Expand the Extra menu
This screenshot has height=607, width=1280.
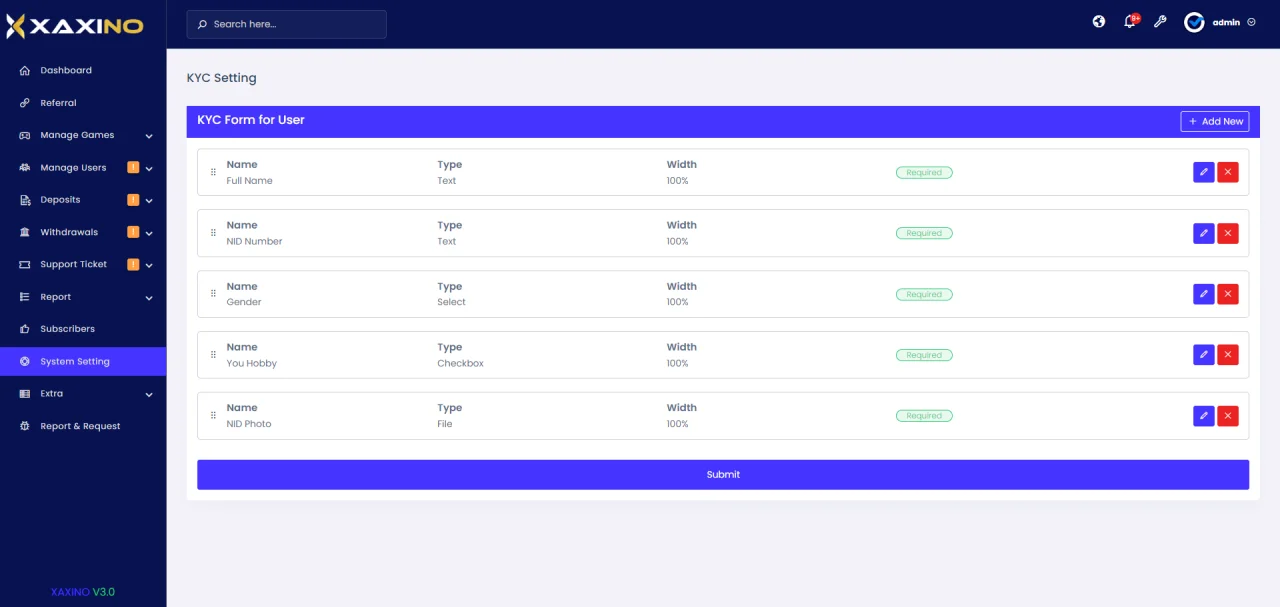[x=83, y=394]
